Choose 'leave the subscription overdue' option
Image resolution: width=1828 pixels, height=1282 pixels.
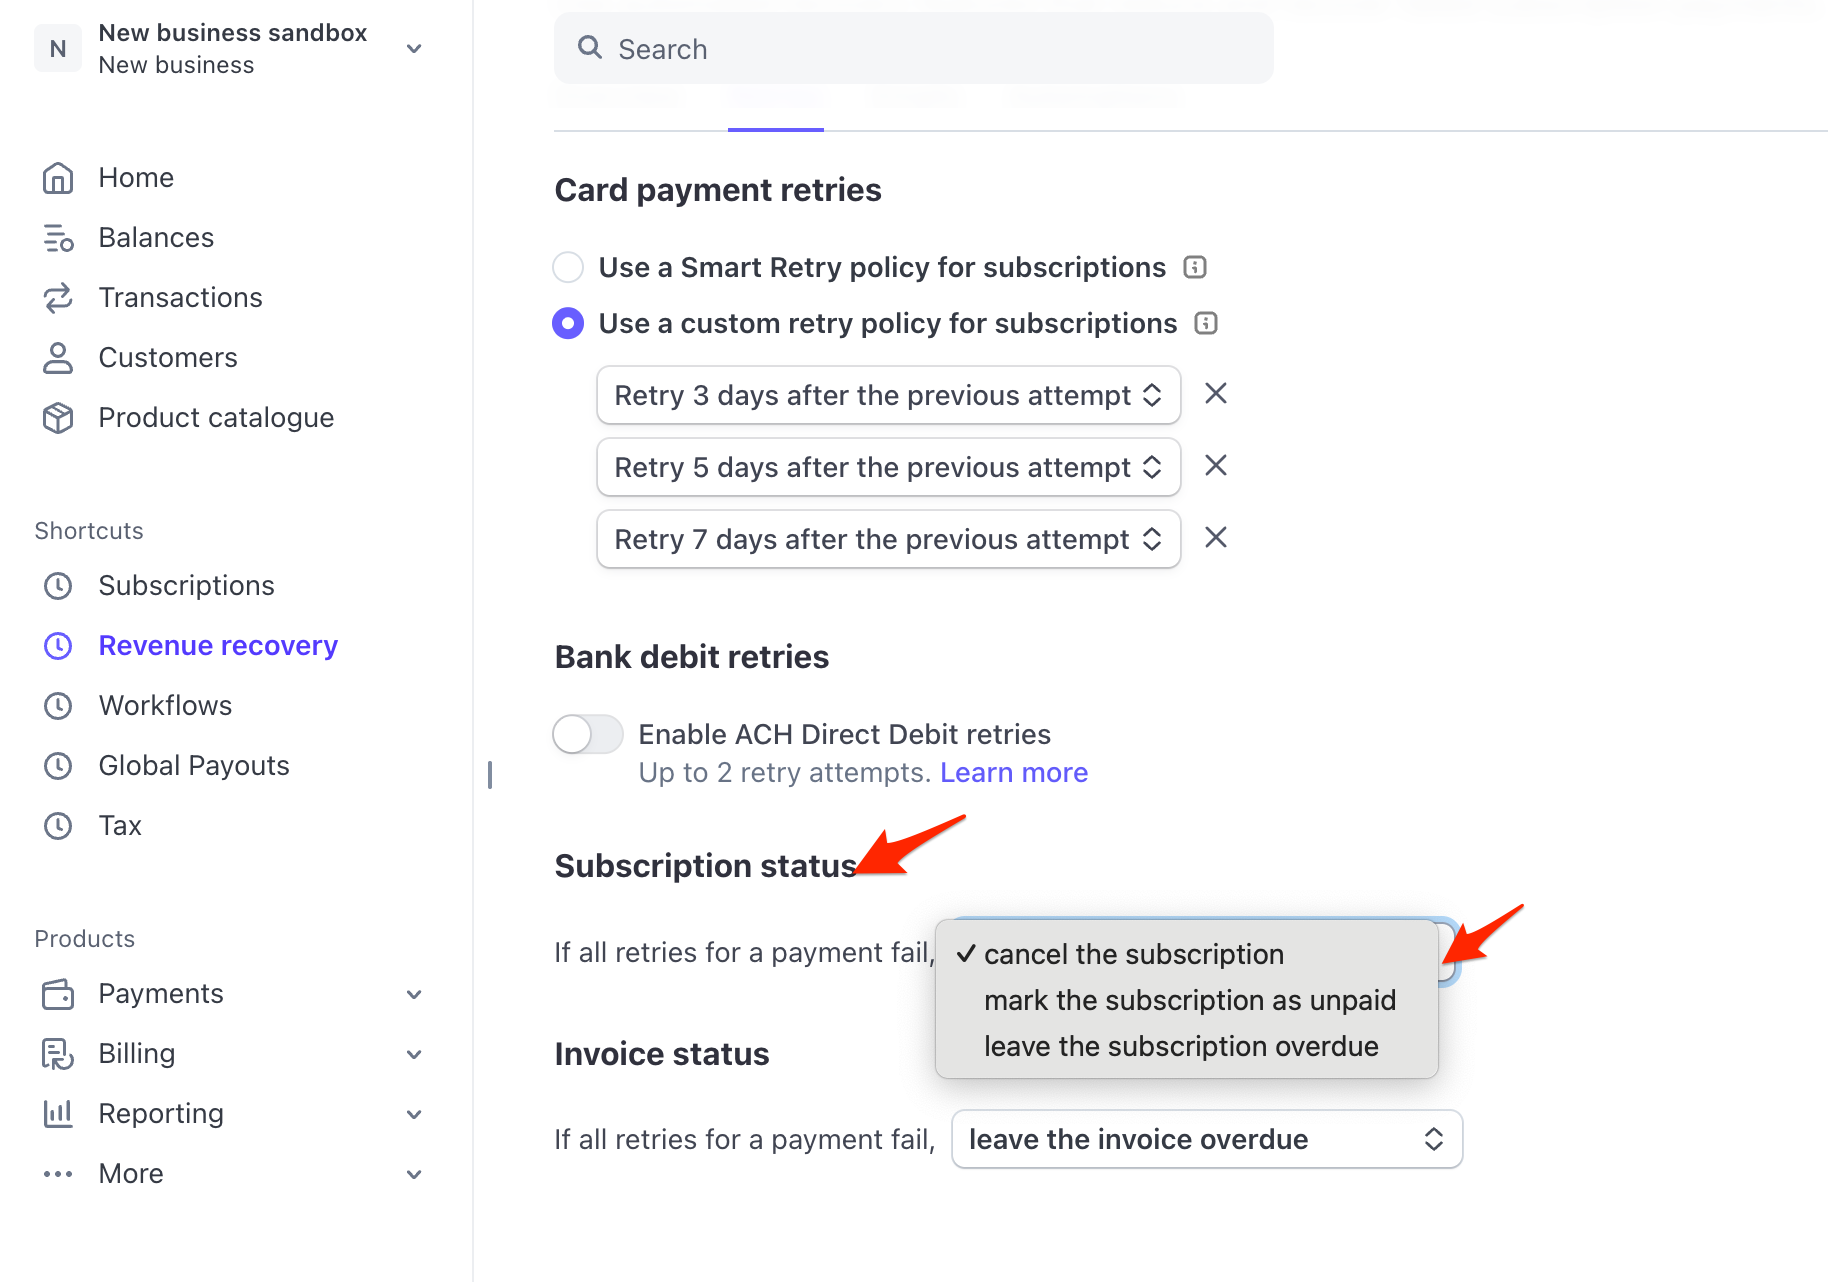tap(1181, 1046)
